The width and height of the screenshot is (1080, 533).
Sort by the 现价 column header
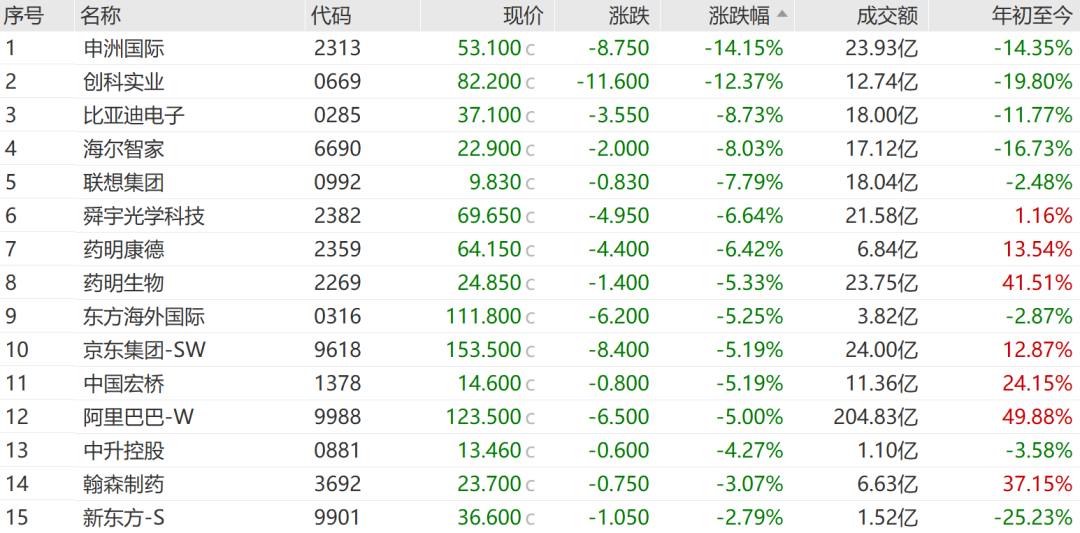coord(522,15)
